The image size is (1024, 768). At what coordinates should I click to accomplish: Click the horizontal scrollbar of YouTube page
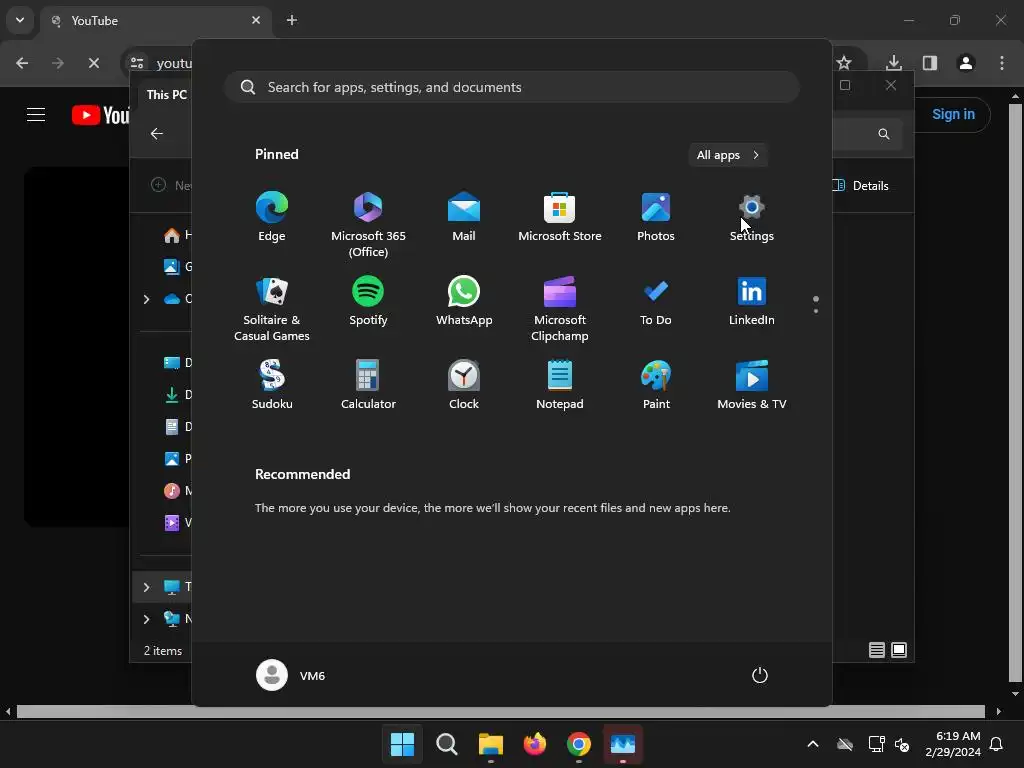coord(500,711)
